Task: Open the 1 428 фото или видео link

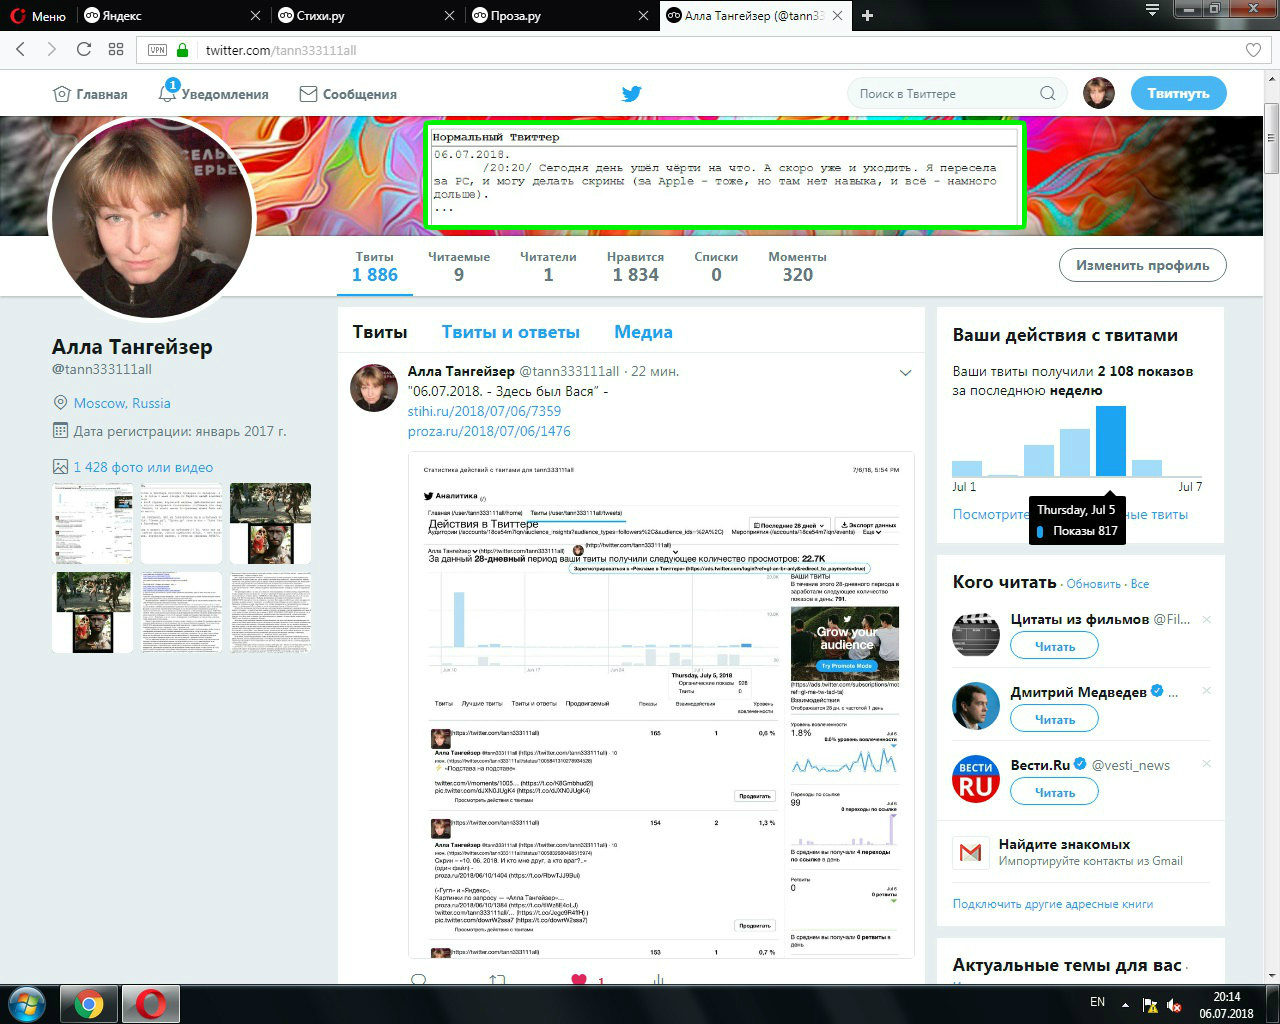Action: pos(143,467)
